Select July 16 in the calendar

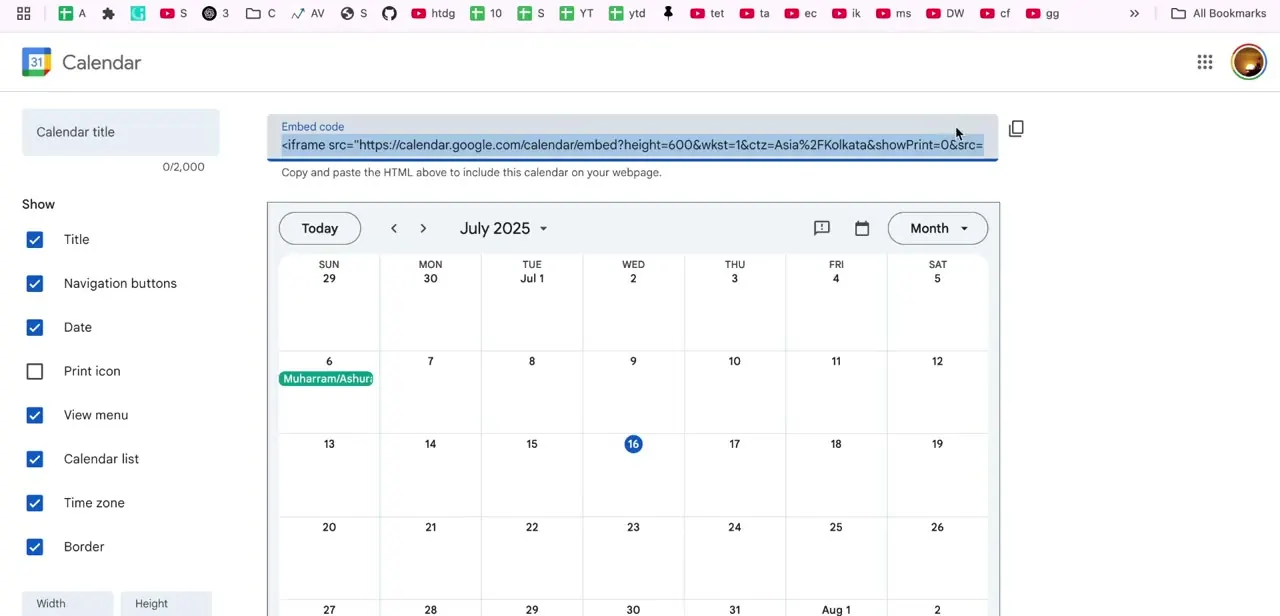[x=633, y=444]
